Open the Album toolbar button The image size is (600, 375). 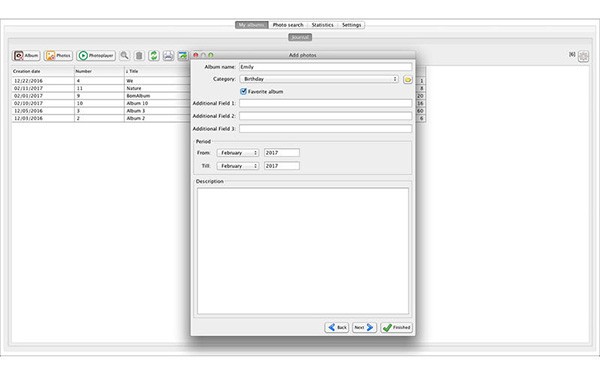(x=26, y=55)
